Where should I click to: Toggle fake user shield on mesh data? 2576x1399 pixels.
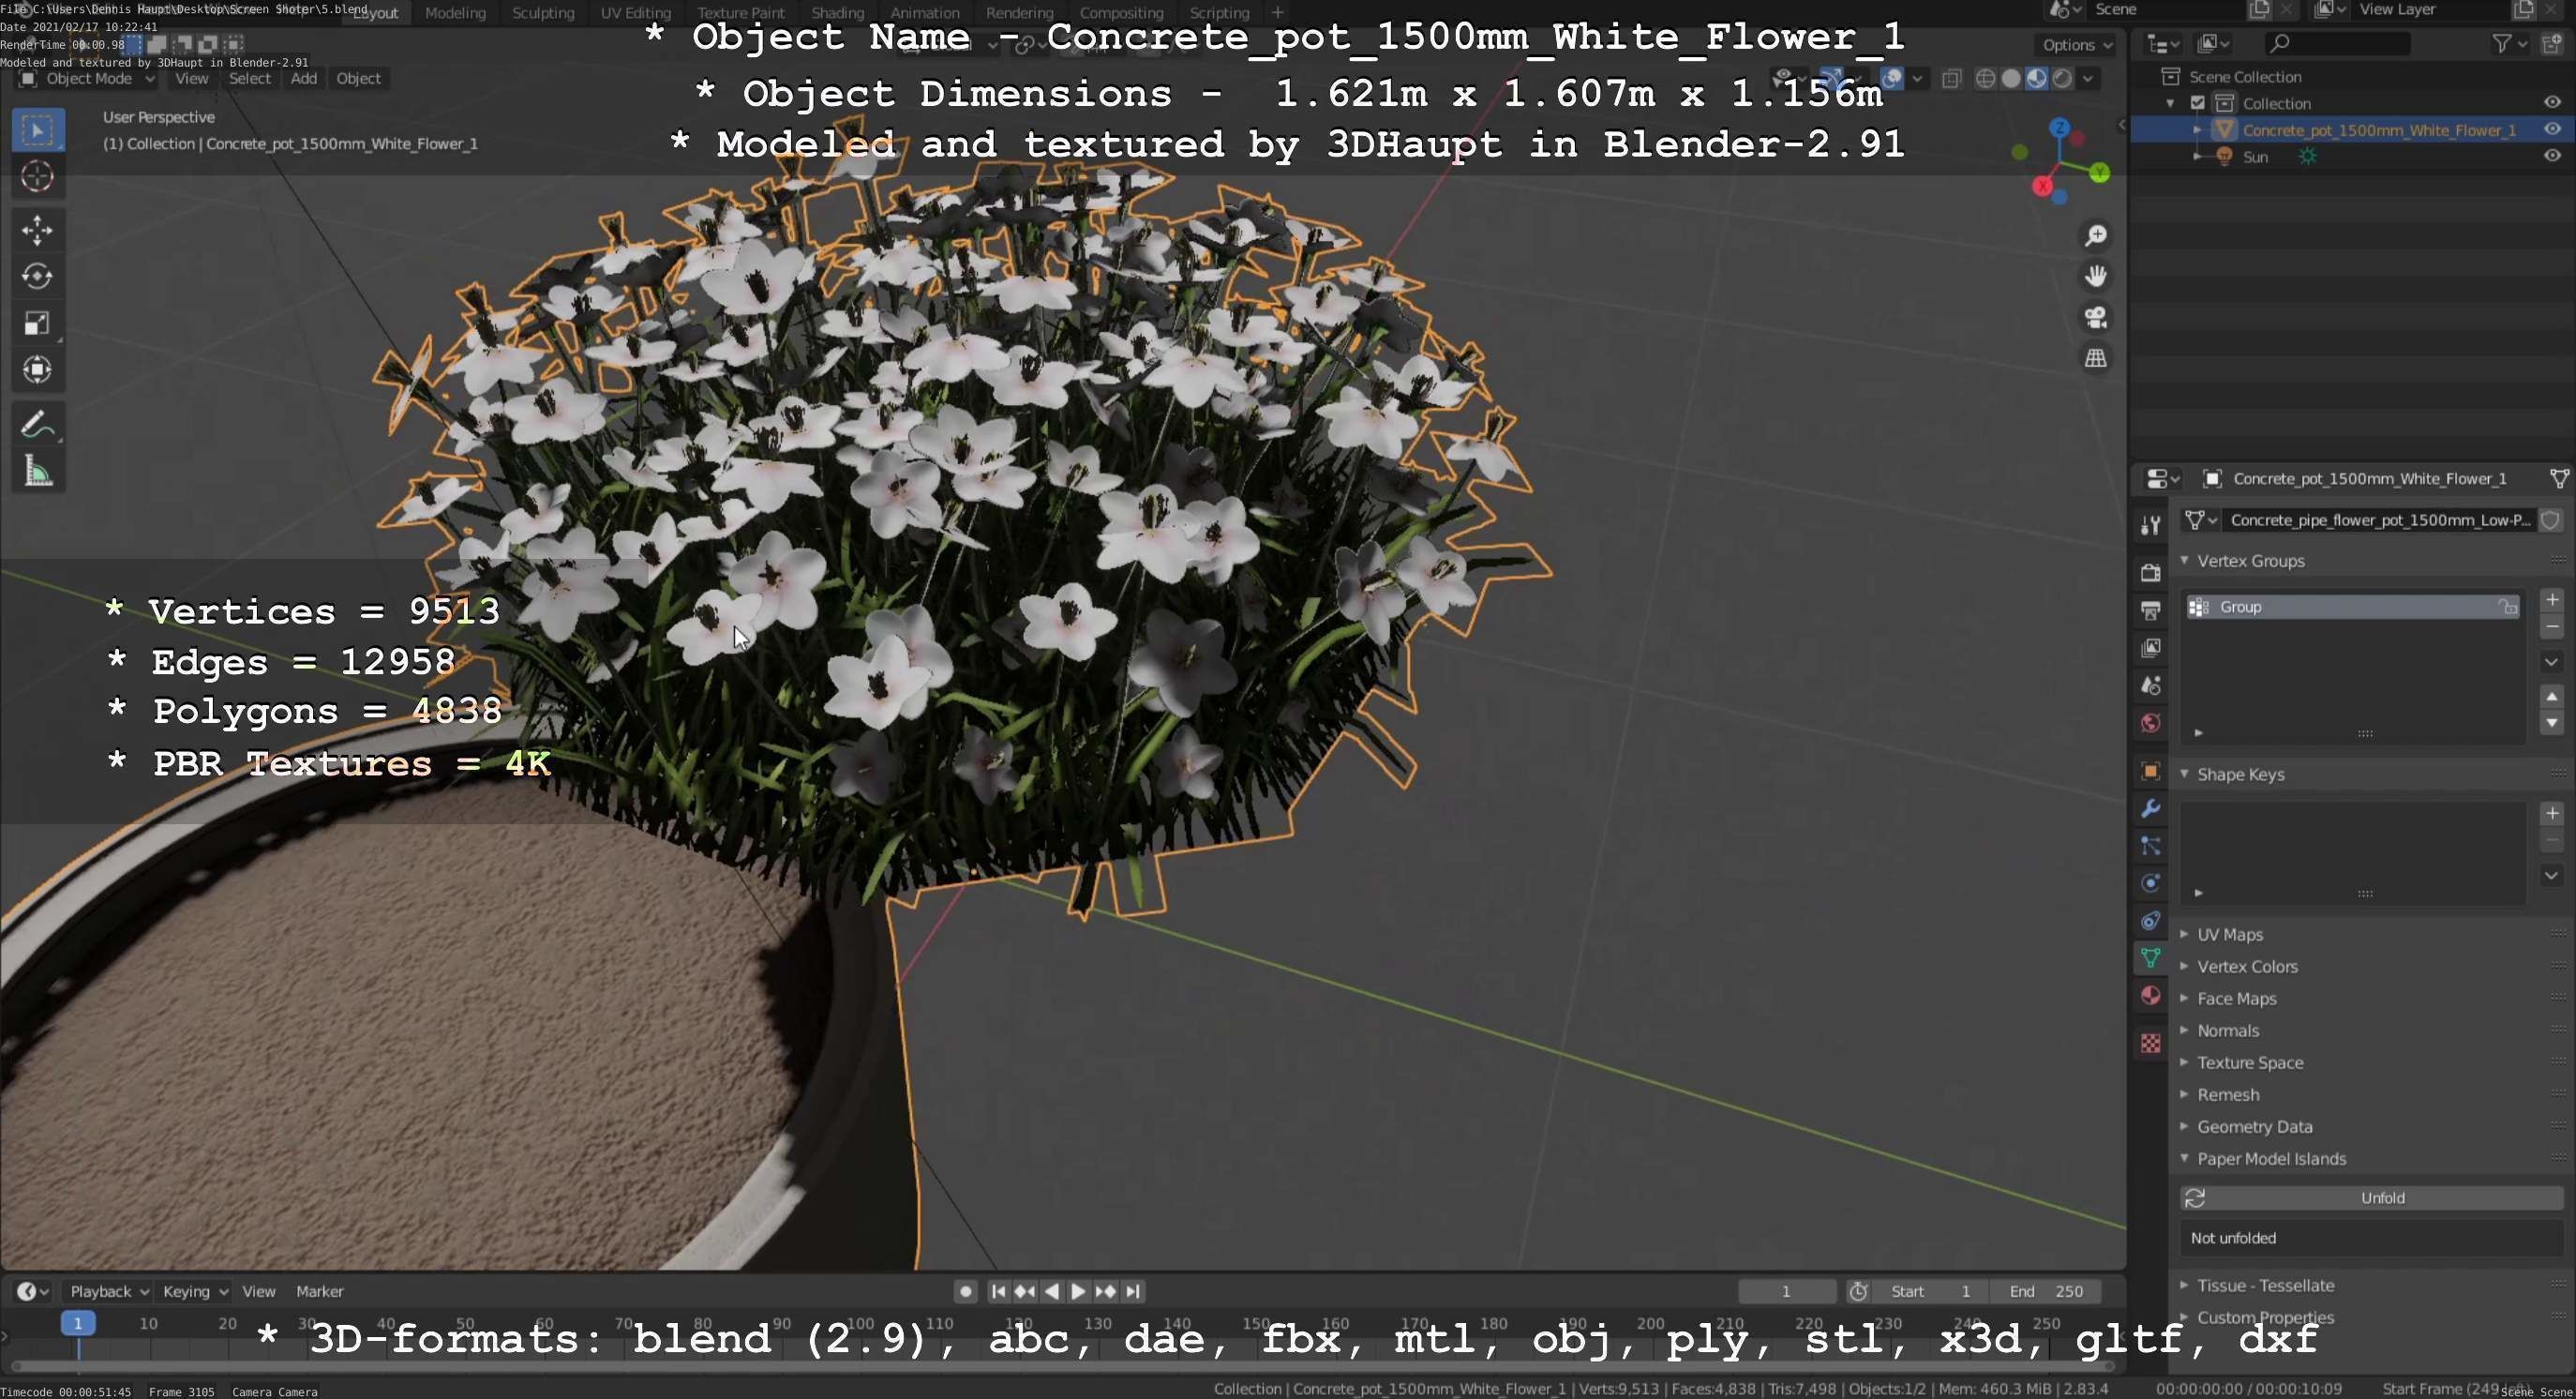click(x=2551, y=520)
